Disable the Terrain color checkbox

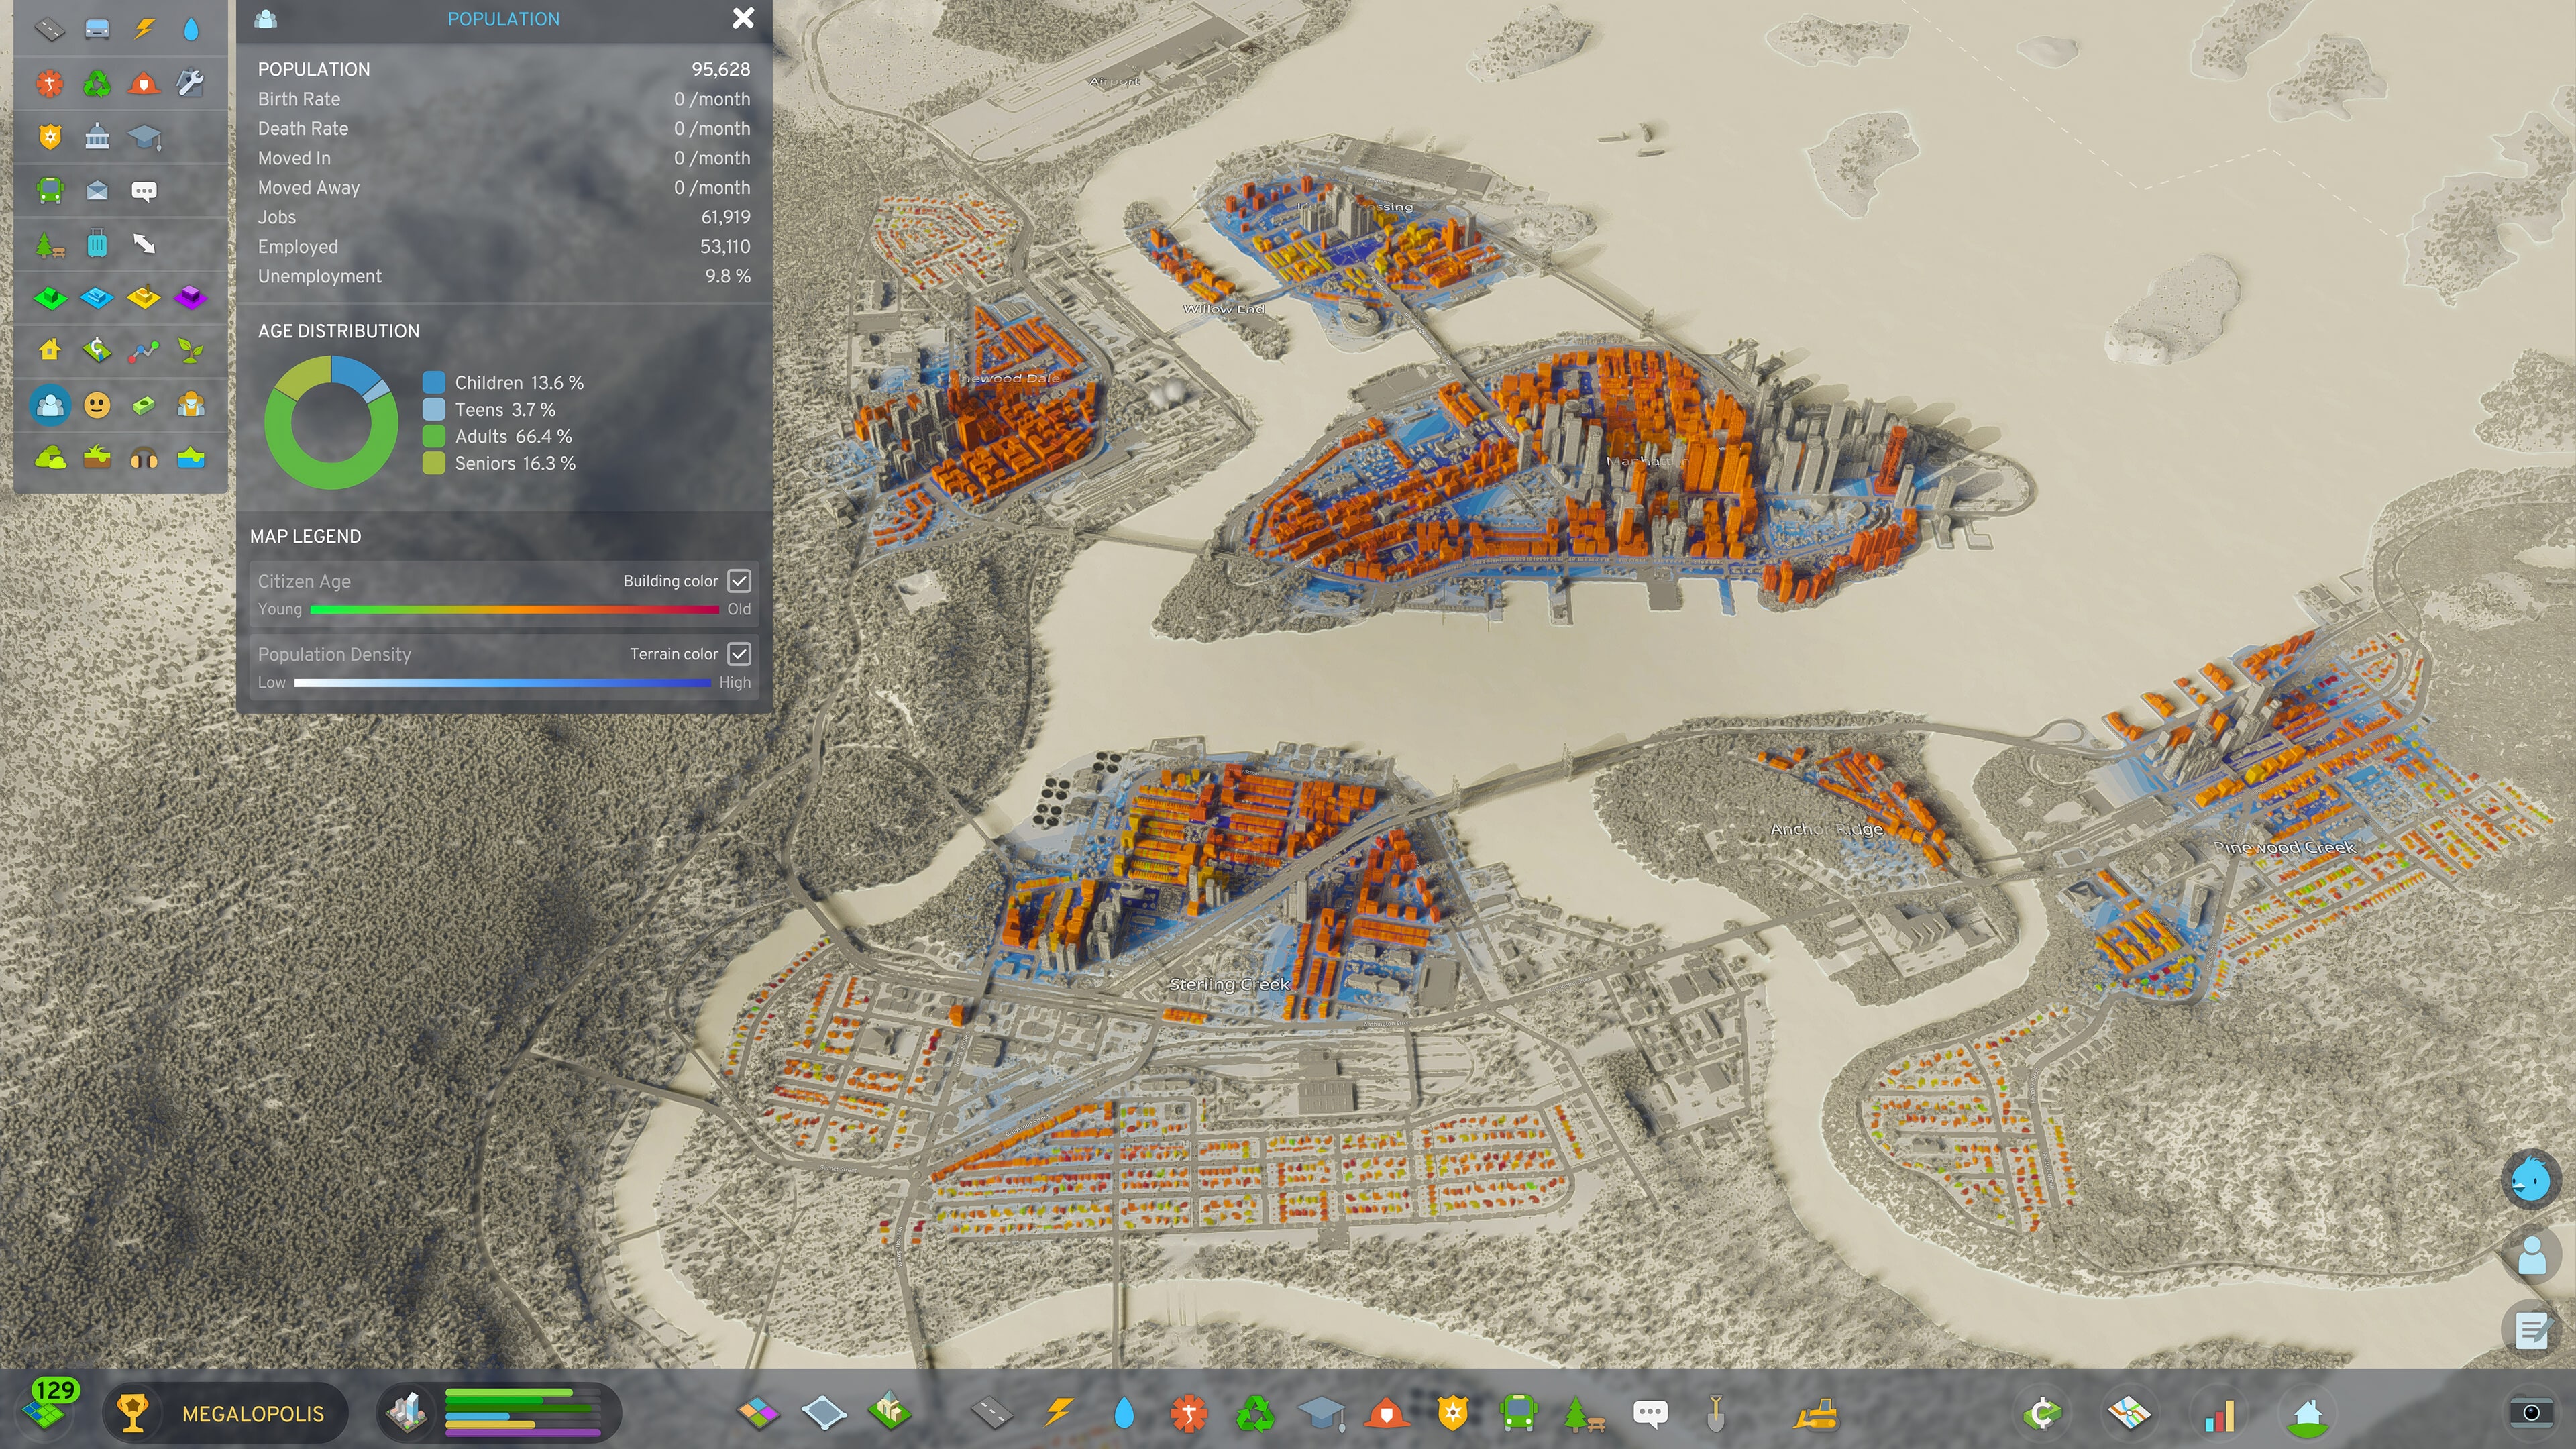[x=740, y=654]
